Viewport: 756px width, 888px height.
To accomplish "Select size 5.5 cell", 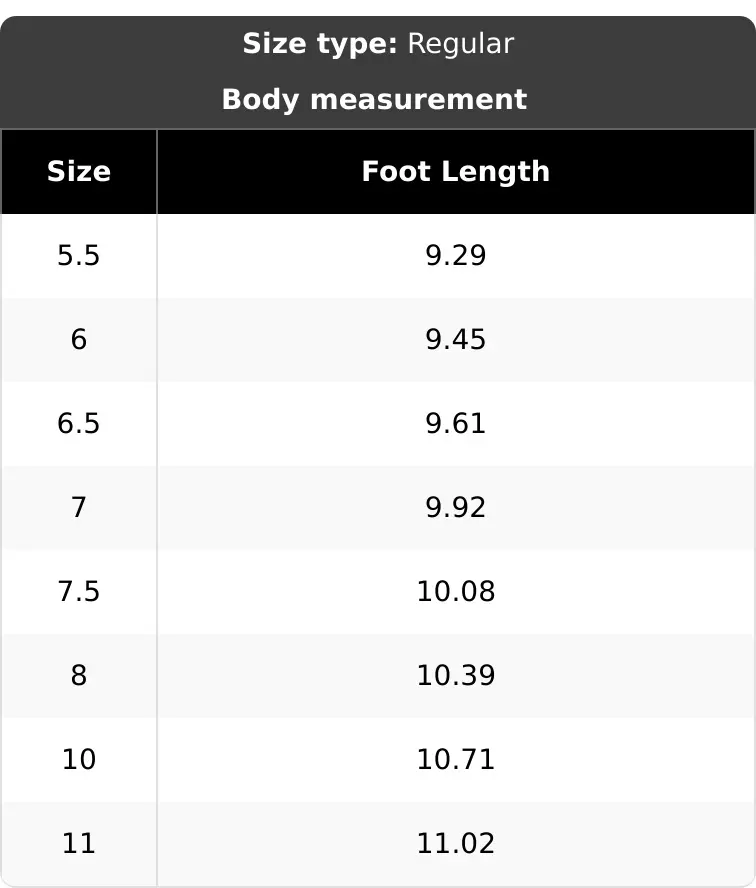I will pyautogui.click(x=79, y=255).
